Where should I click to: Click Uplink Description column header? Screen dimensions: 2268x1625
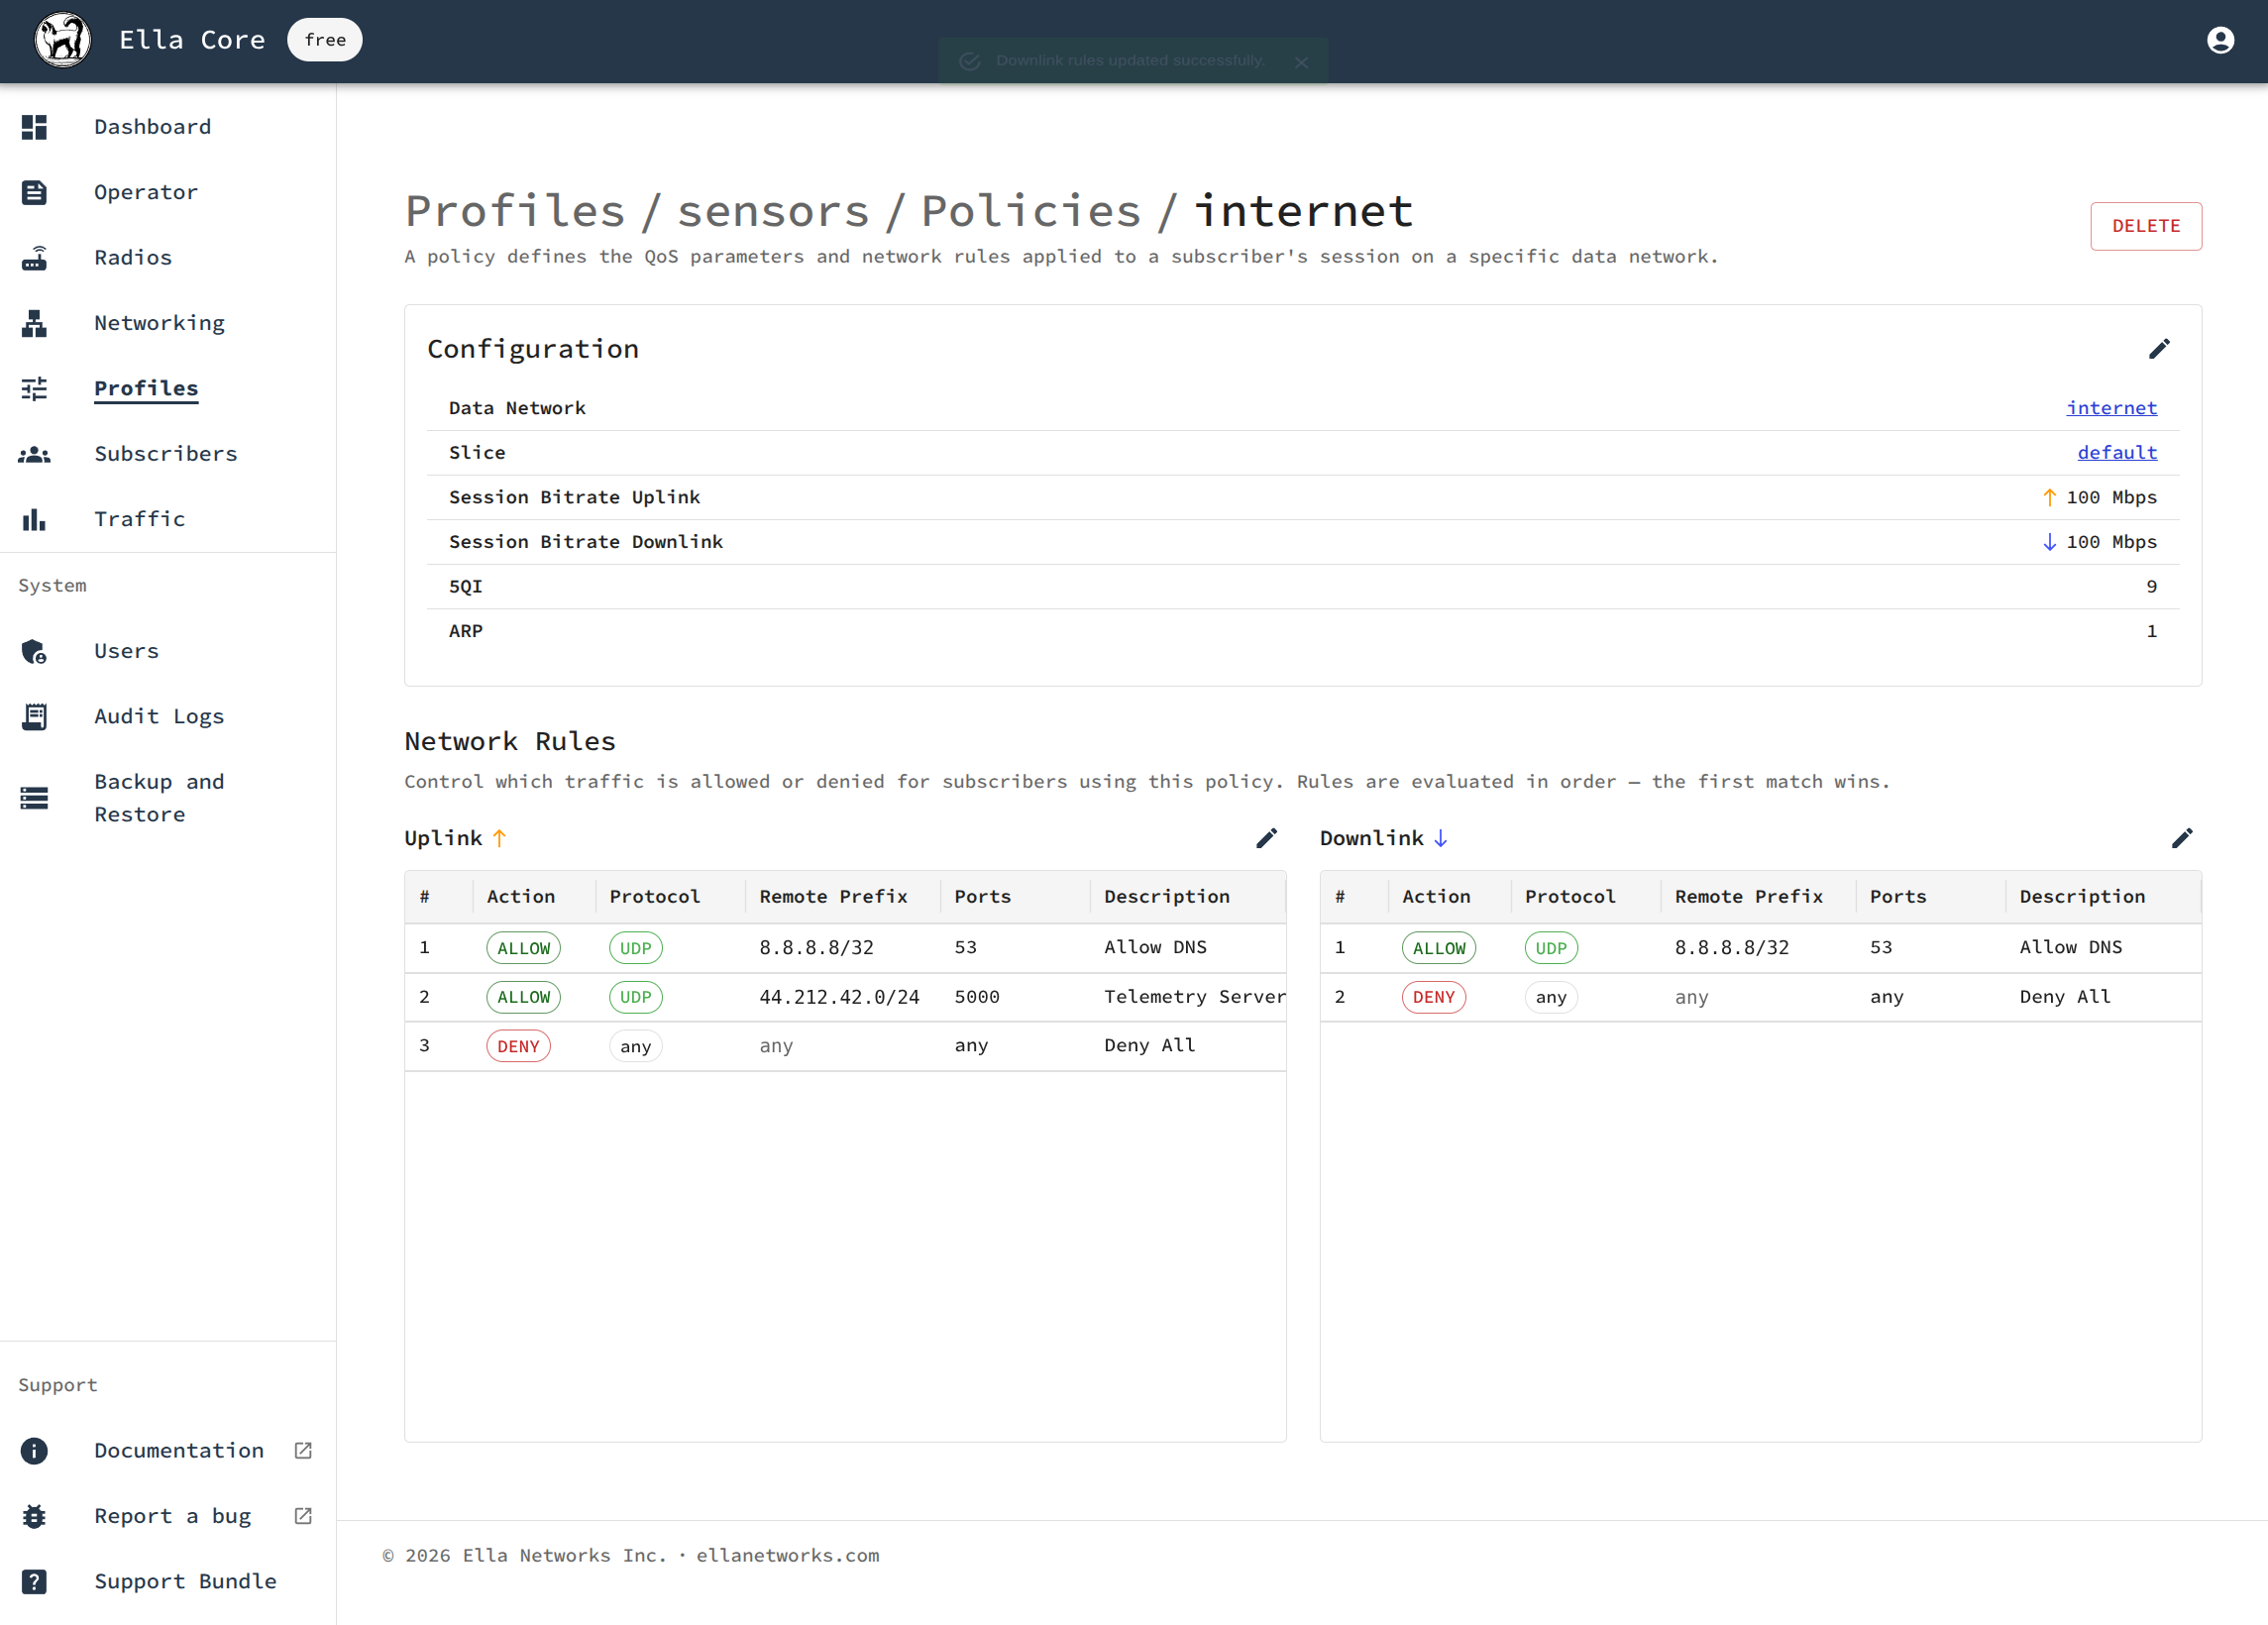(x=1167, y=897)
